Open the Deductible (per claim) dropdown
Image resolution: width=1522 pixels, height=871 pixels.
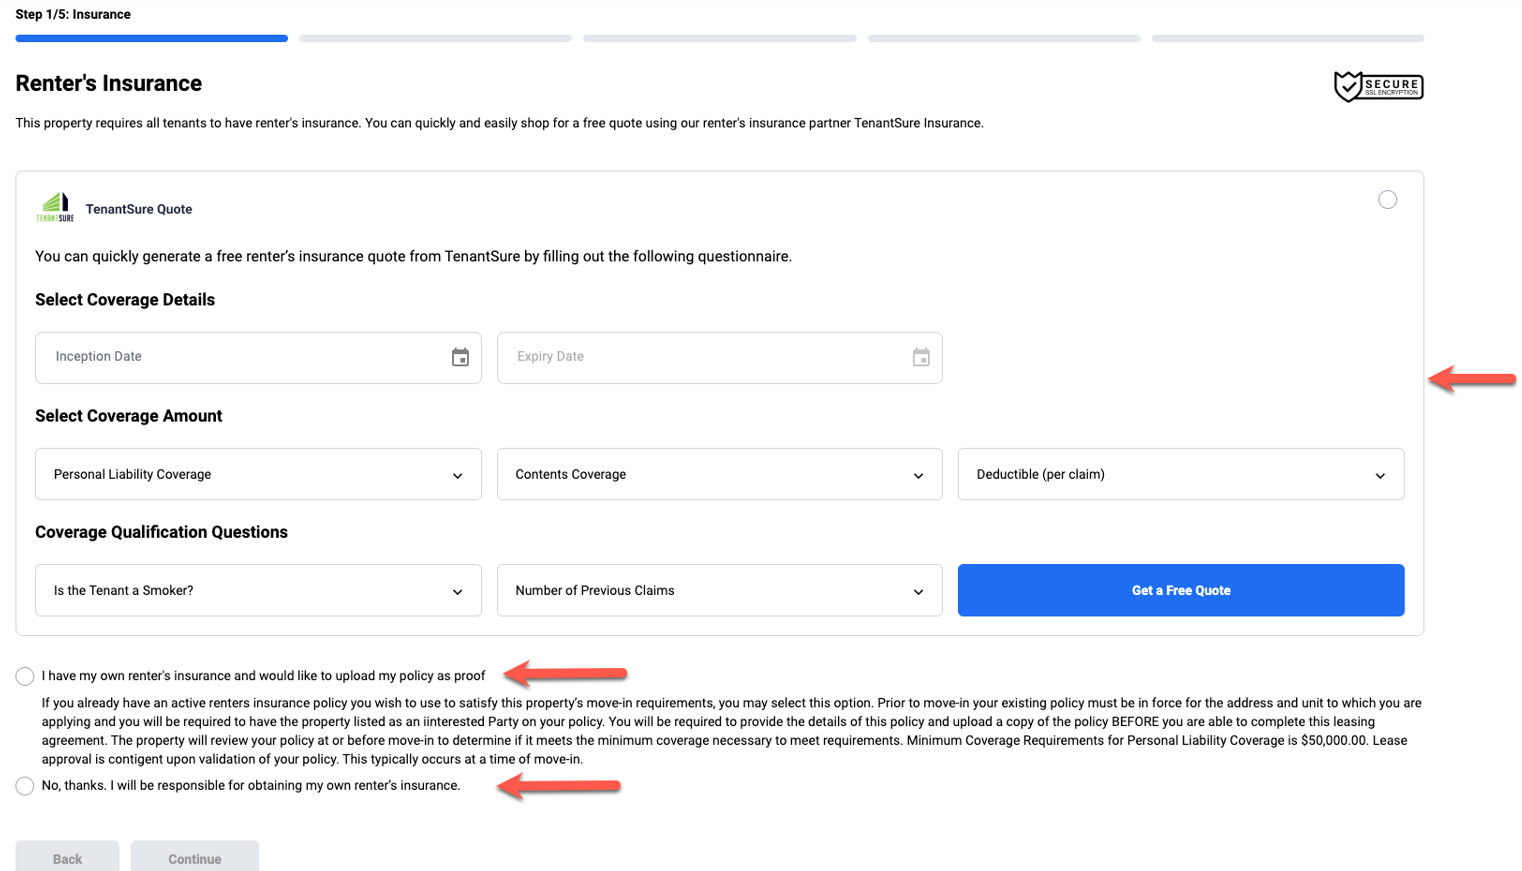coord(1181,474)
